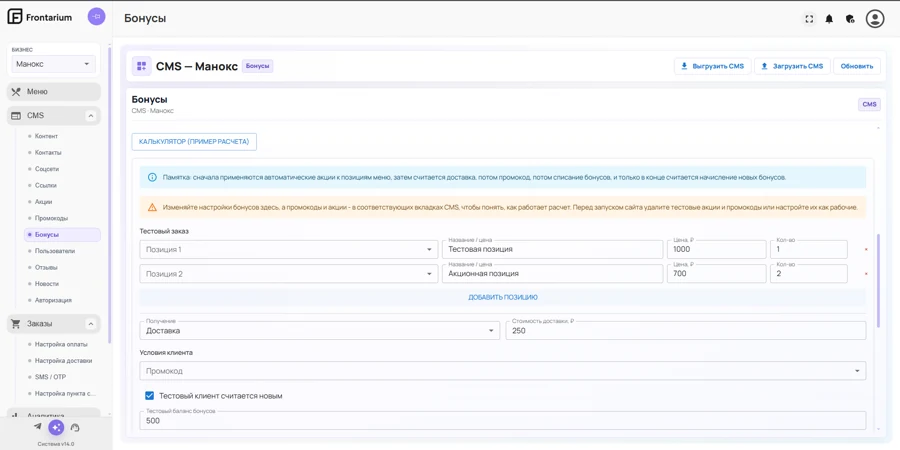This screenshot has width=900, height=450.
Task: Click the sidebar vertical scrollbar
Action: tap(109, 195)
